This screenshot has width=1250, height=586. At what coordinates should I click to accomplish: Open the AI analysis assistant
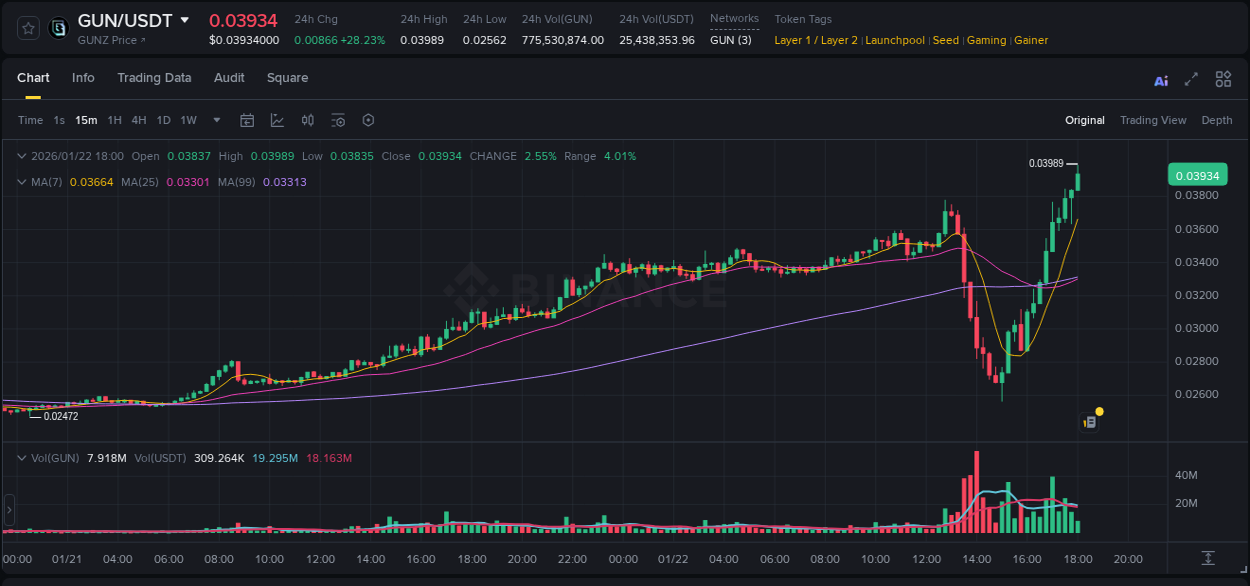[1160, 79]
